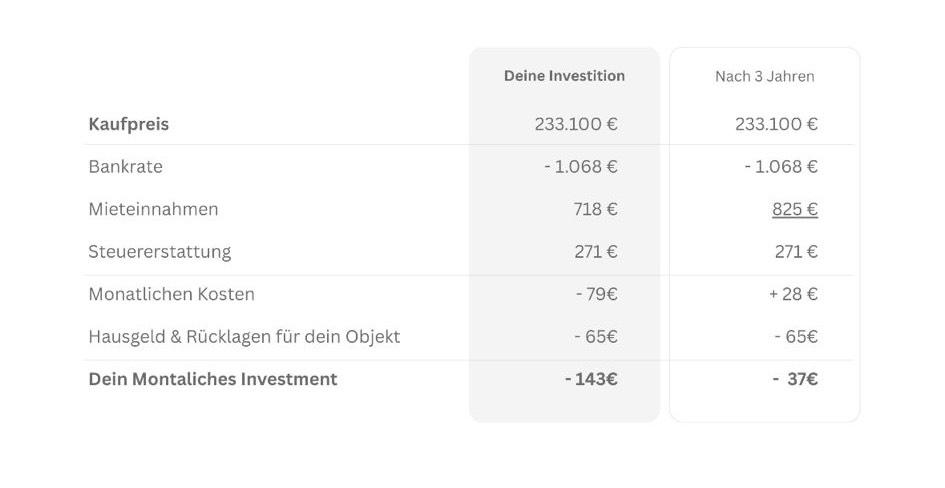Select the Bankrate row label
Viewport: 945px width, 488px height.
[125, 167]
